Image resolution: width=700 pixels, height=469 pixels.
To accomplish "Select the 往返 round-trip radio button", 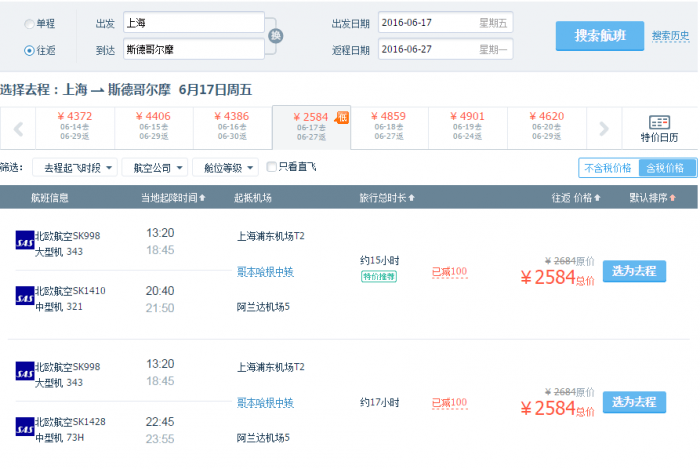I will (x=29, y=50).
